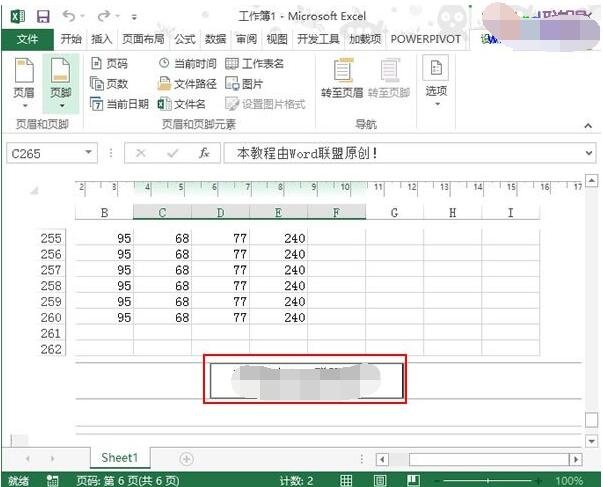603x487 pixels.
Task: Click sheet navigation previous arrow
Action: (x=28, y=459)
